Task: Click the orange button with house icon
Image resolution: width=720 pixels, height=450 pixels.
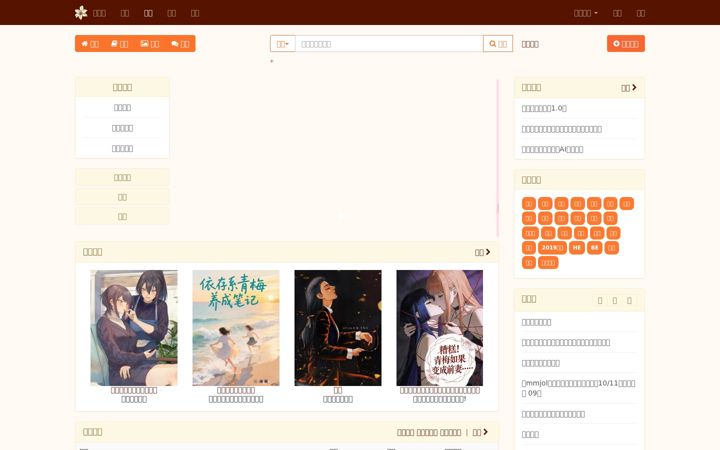Action: pos(90,44)
